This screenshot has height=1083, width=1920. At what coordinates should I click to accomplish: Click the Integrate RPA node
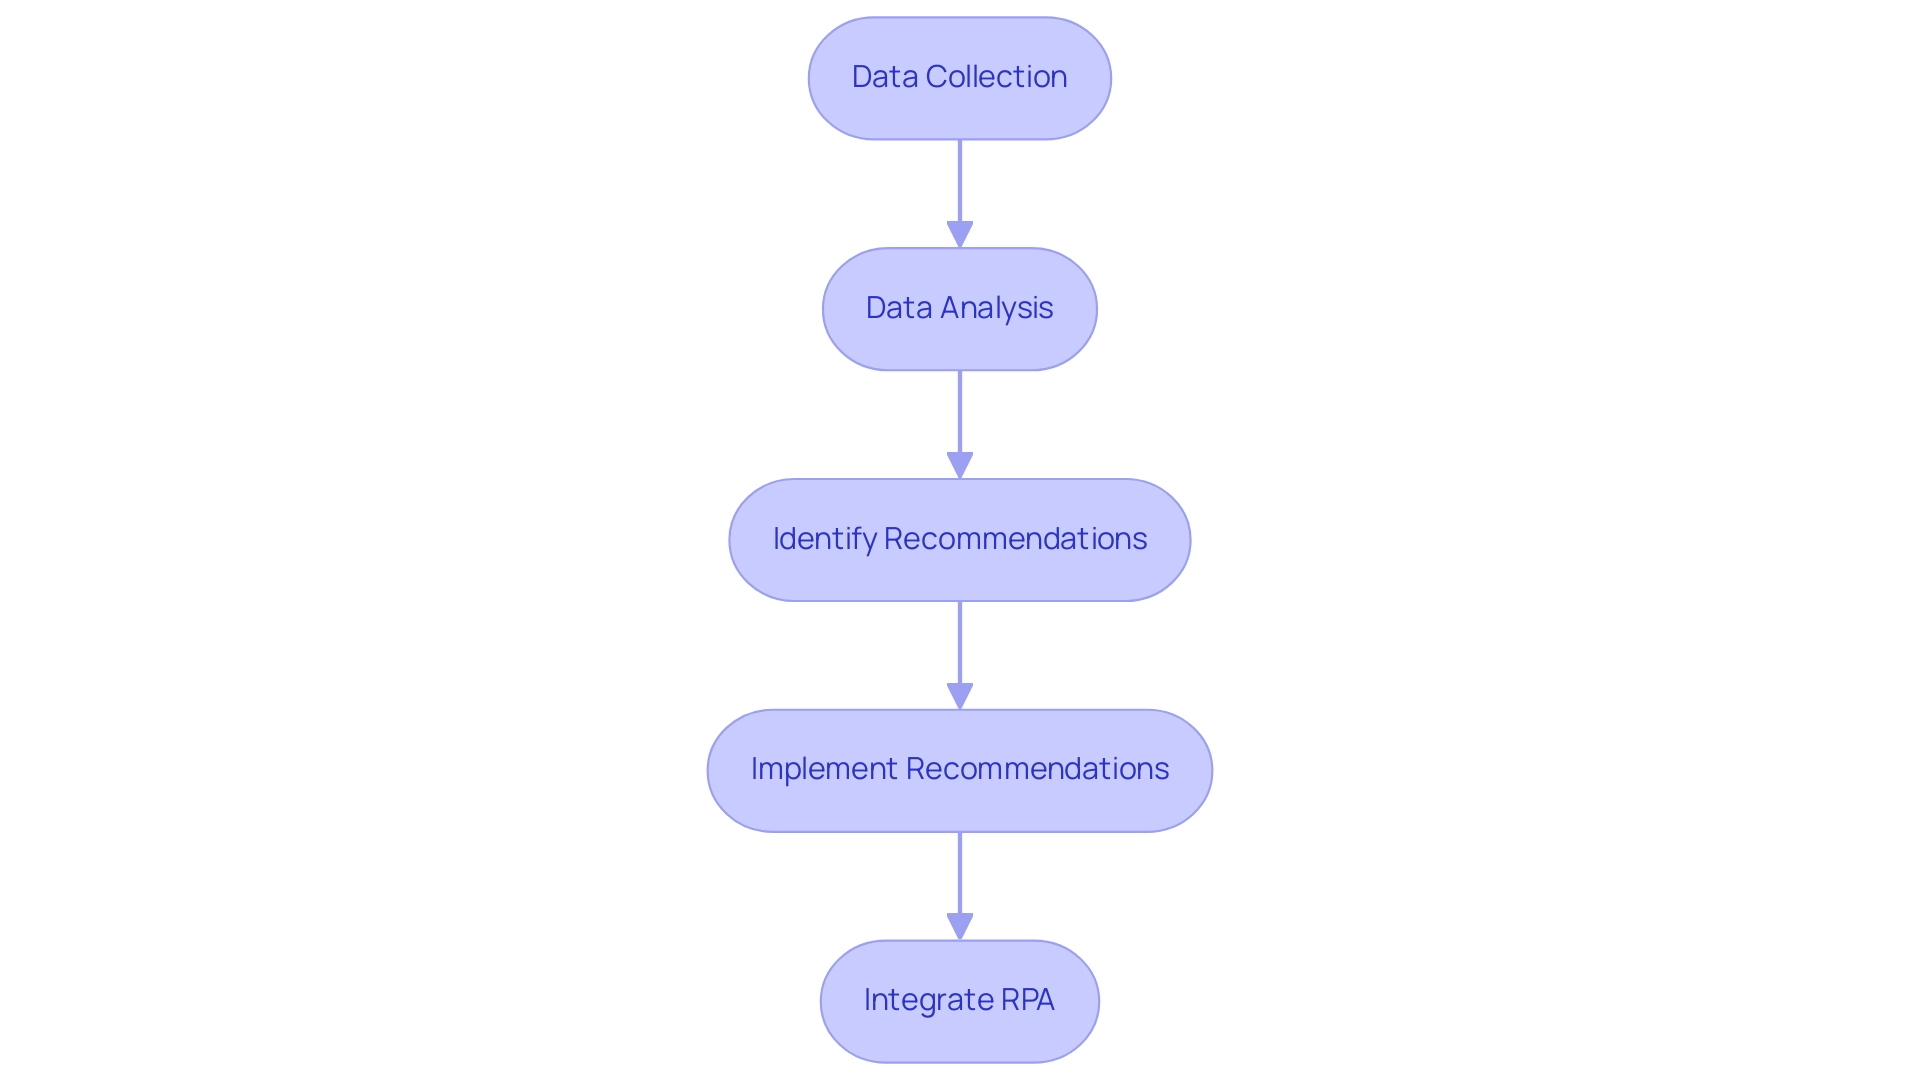tap(960, 999)
